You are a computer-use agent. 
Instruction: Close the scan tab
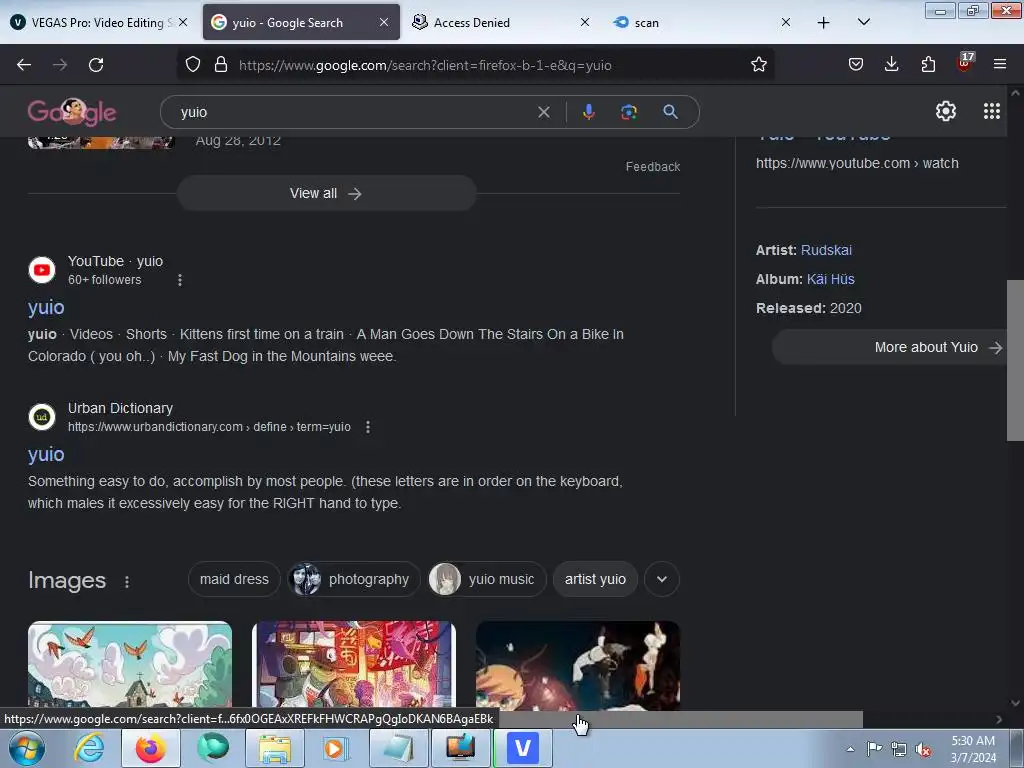coord(786,23)
